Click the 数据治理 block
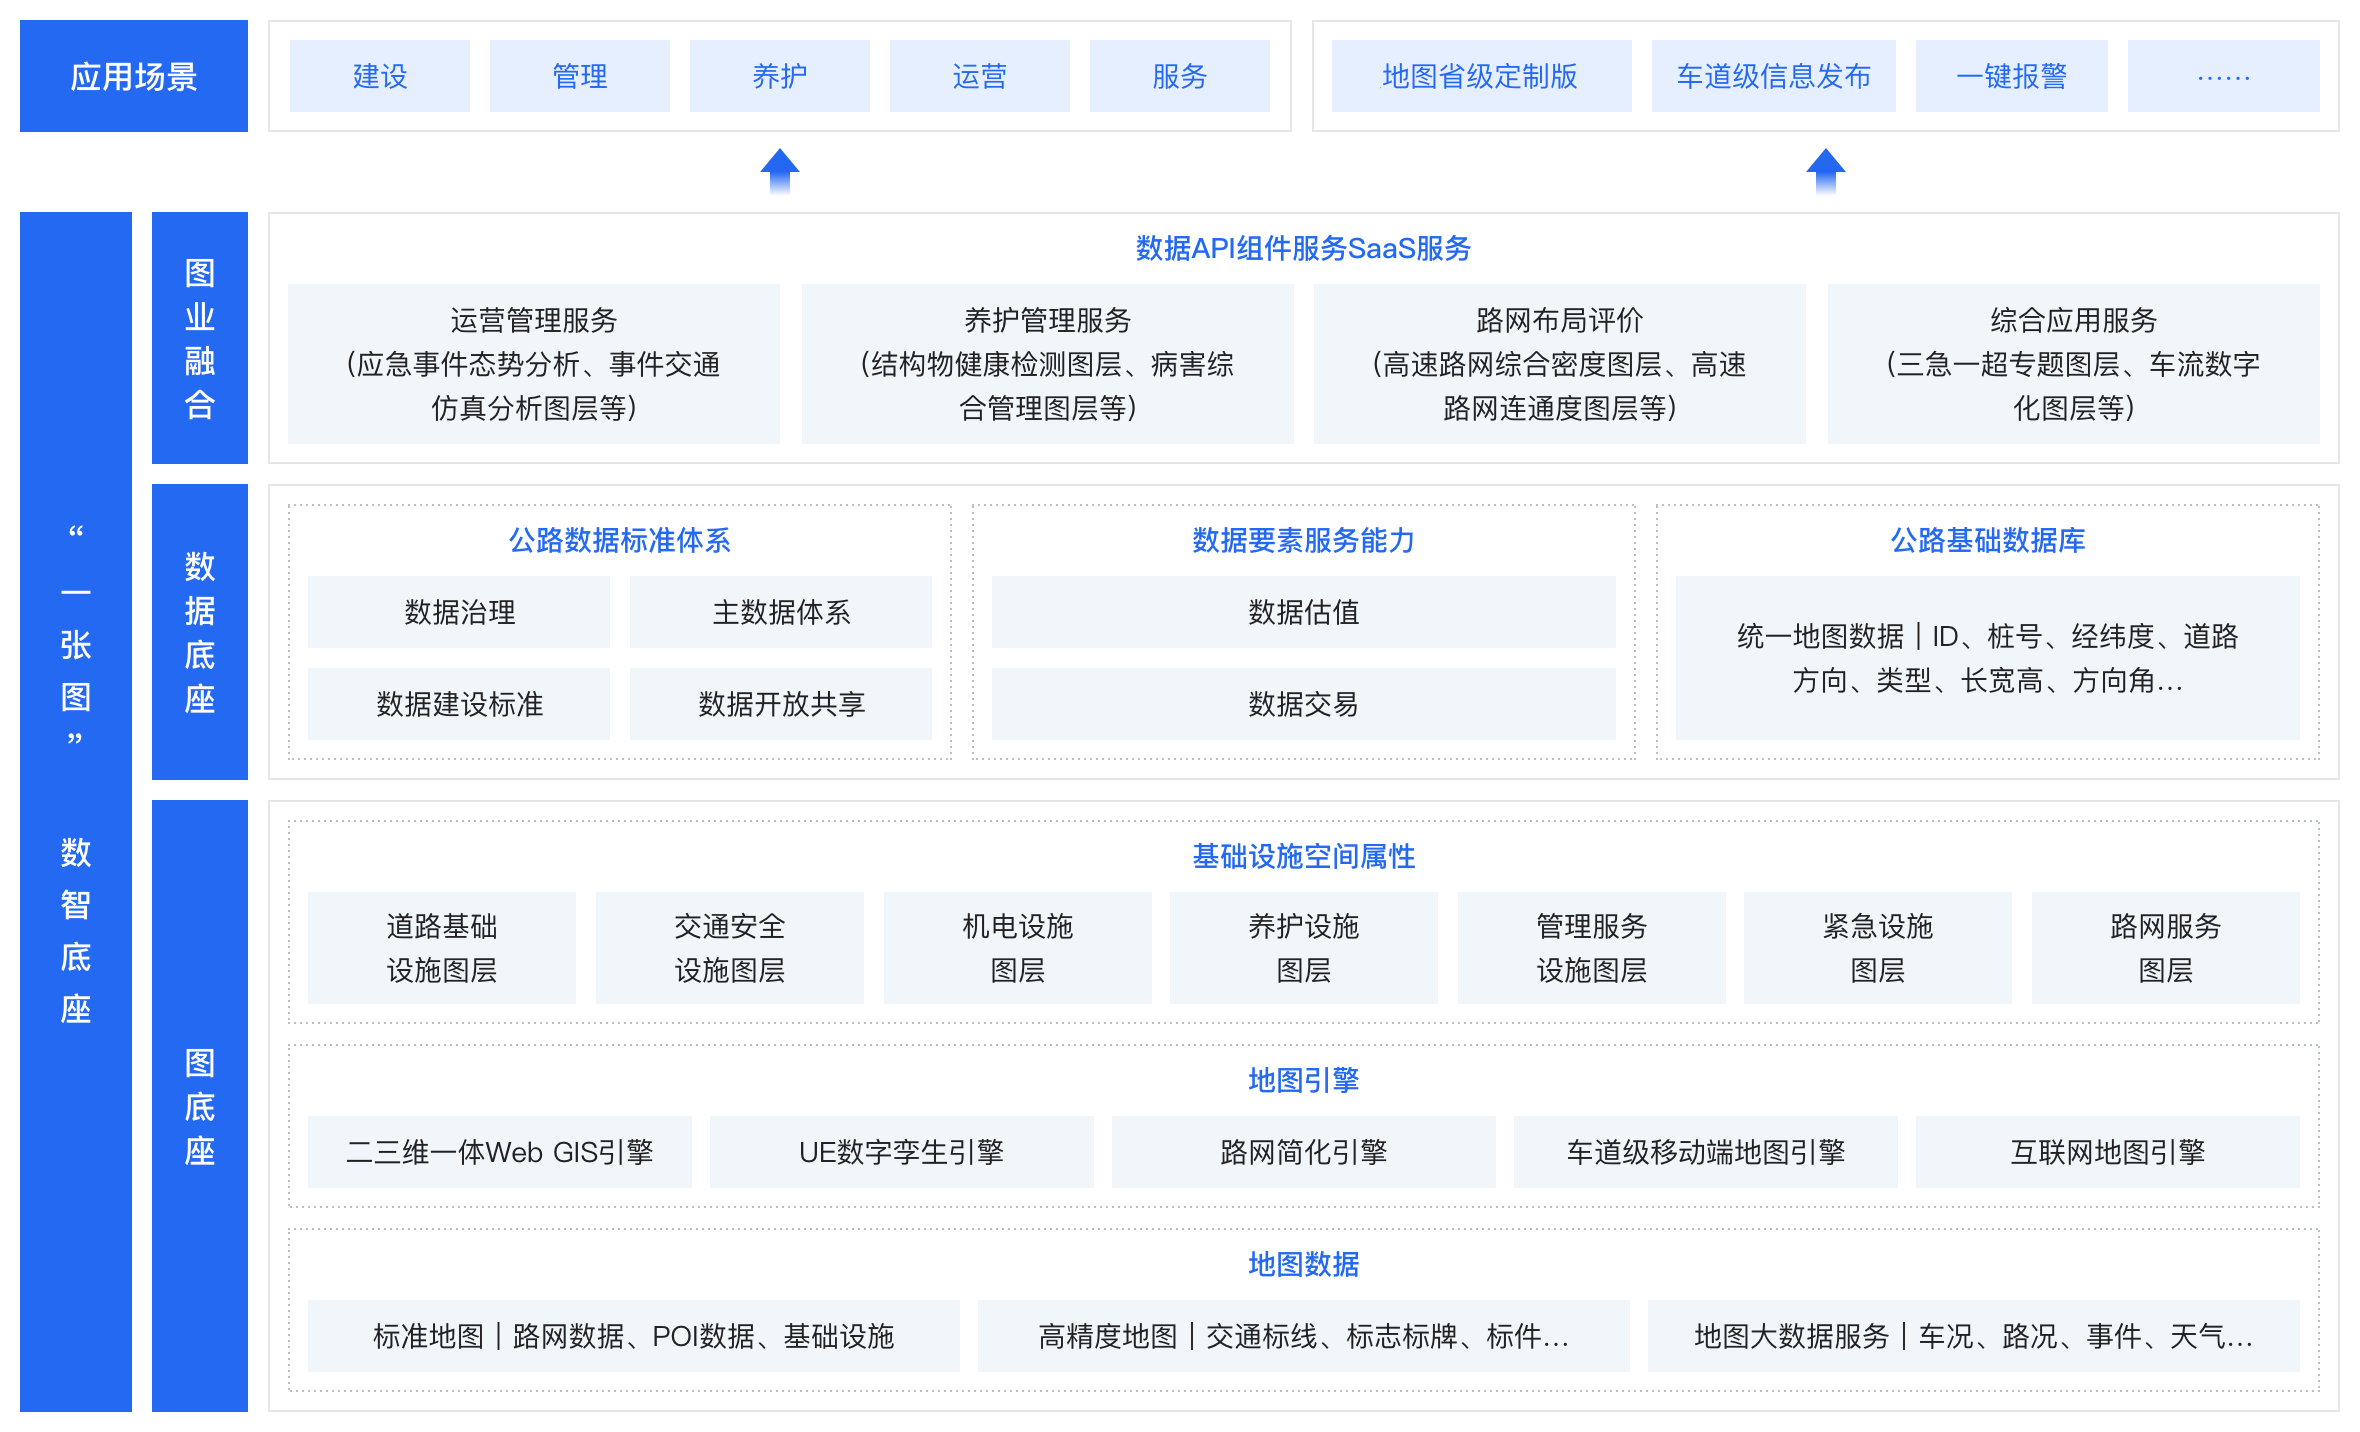The width and height of the screenshot is (2360, 1432). pos(459,612)
